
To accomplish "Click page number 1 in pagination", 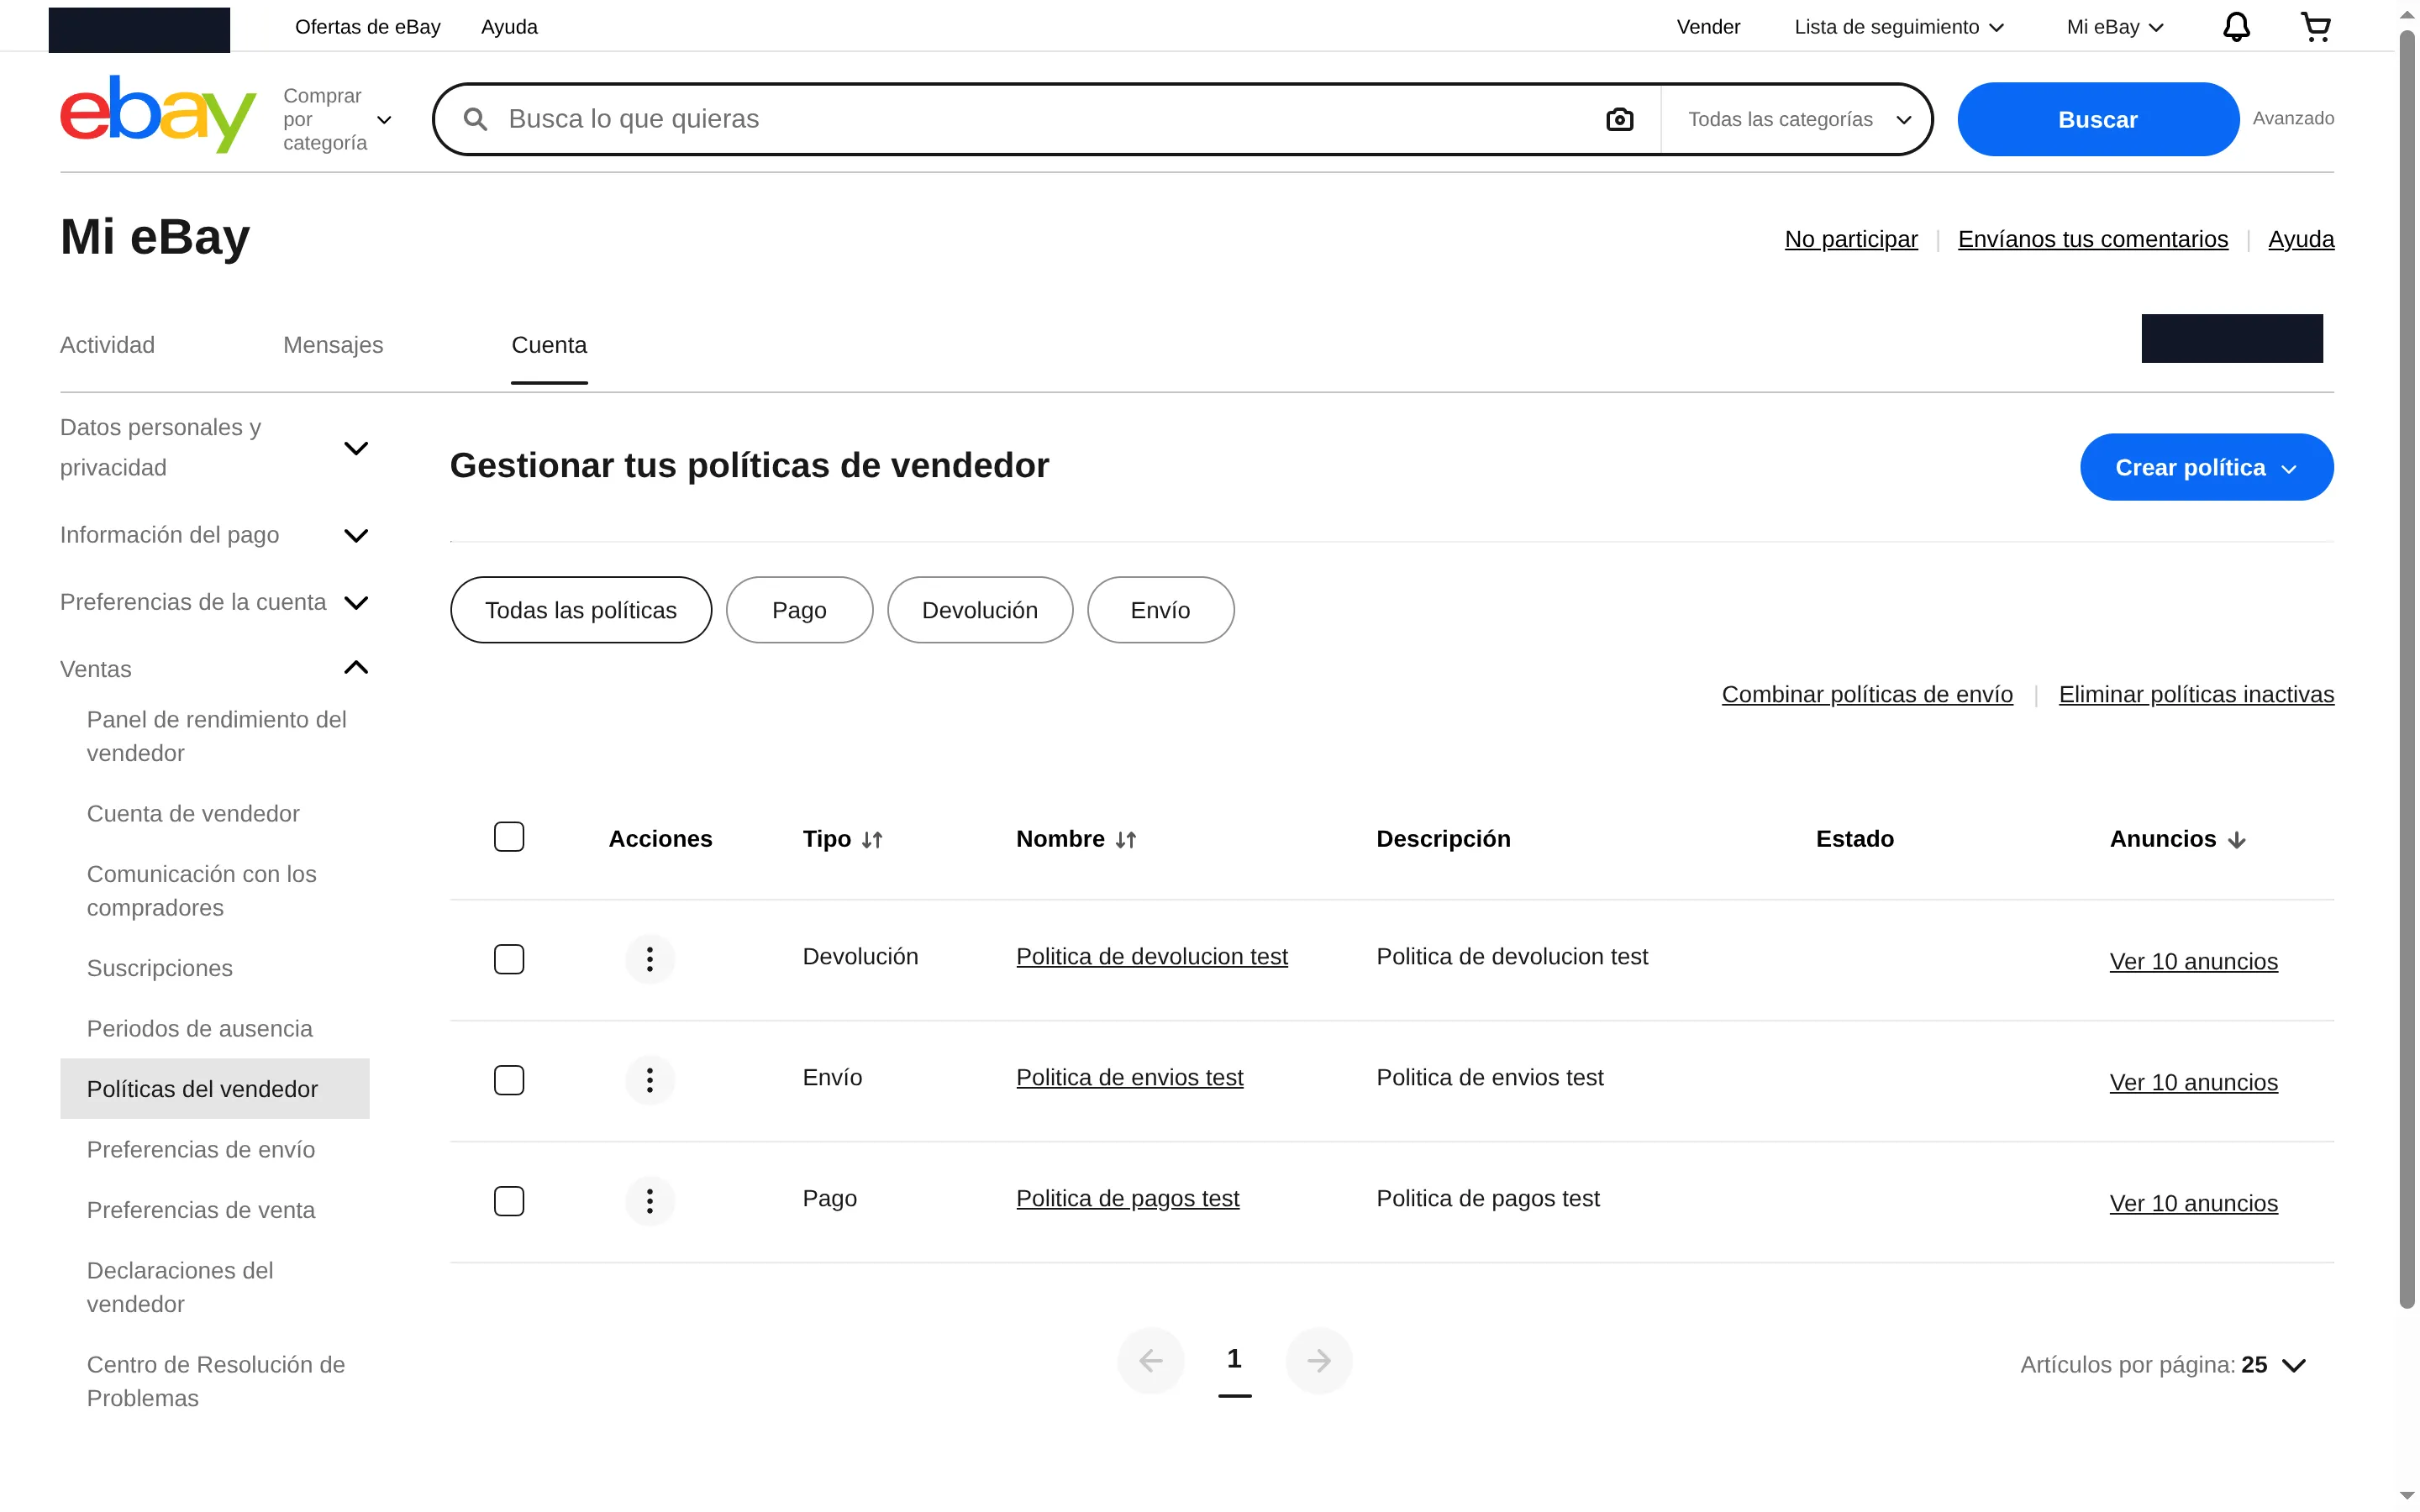I will pyautogui.click(x=1234, y=1360).
